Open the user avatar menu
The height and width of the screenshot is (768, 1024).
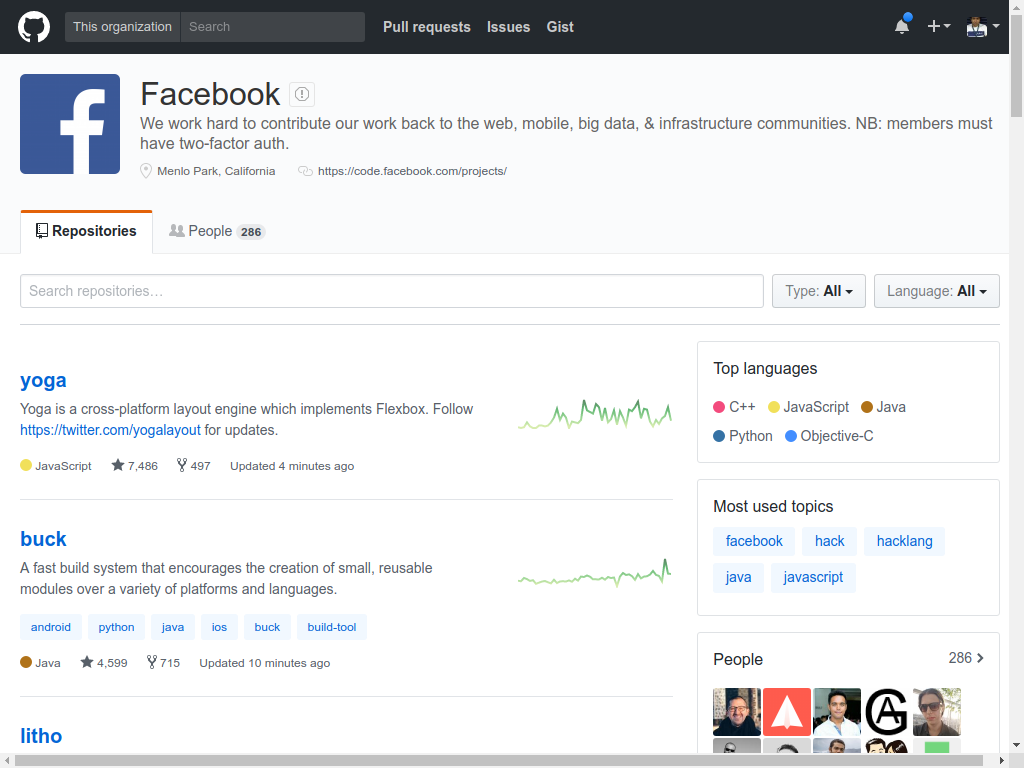[983, 26]
